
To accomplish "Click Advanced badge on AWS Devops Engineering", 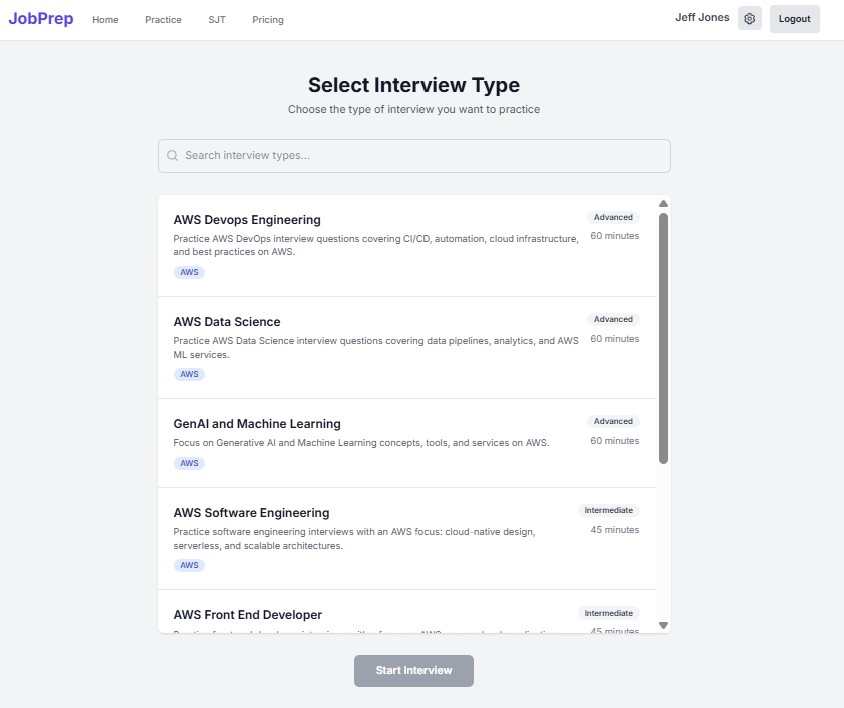I will pos(613,217).
